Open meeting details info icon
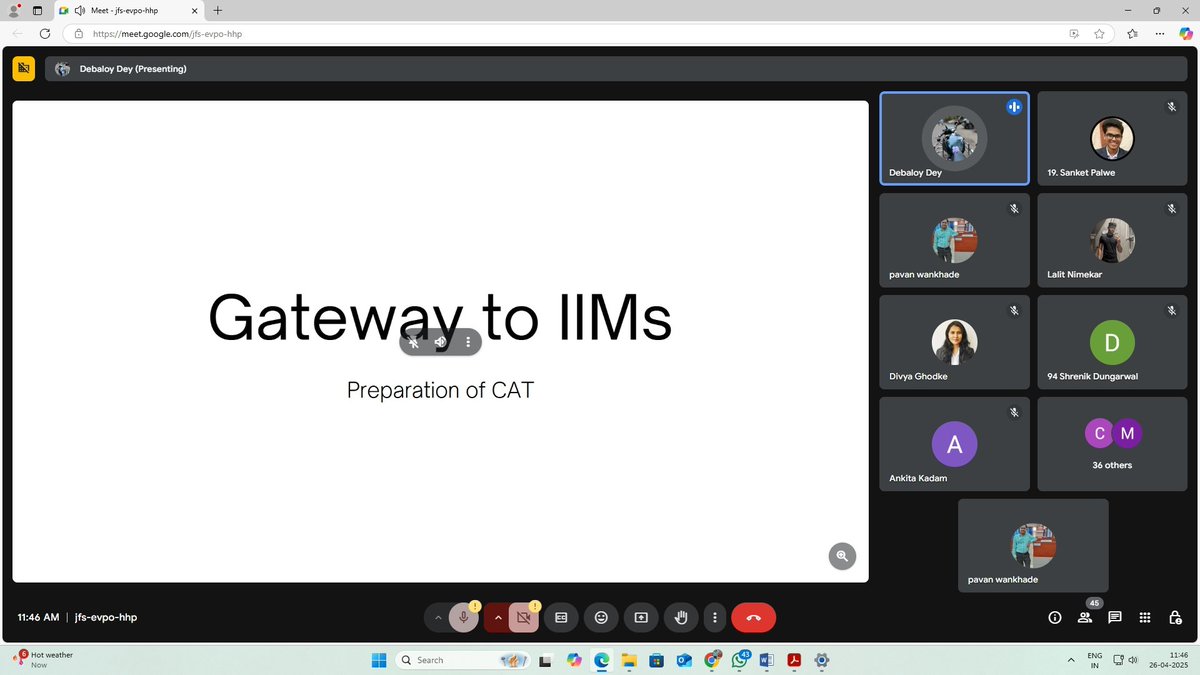The width and height of the screenshot is (1200, 675). click(x=1054, y=618)
